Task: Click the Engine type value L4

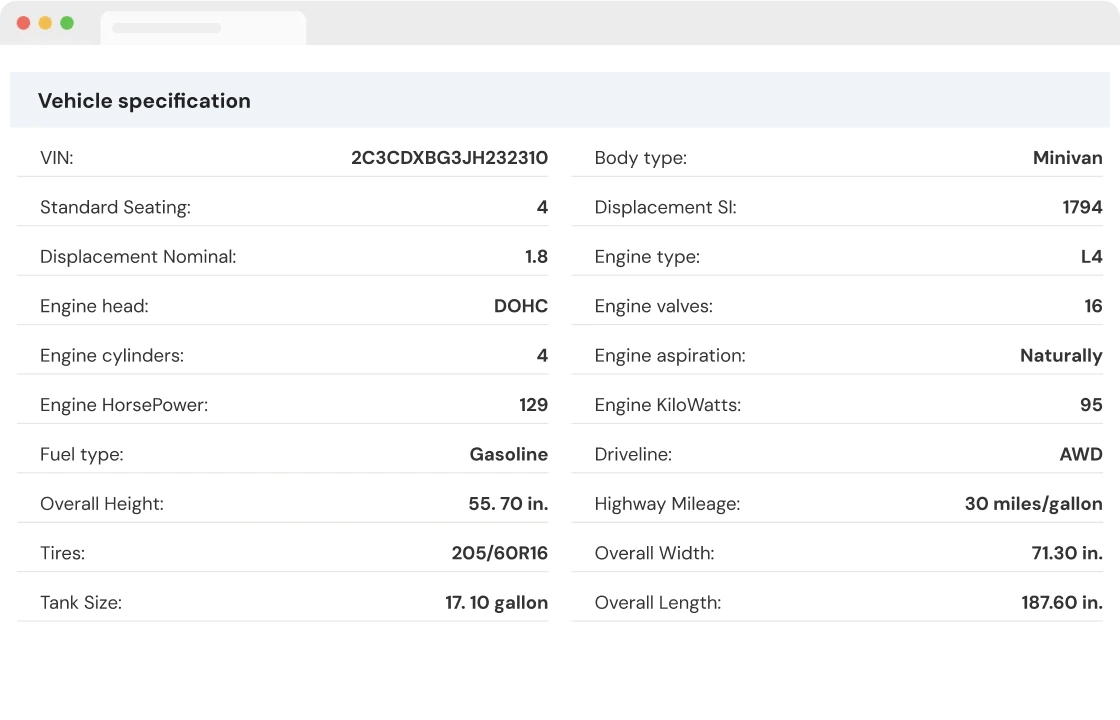Action: pyautogui.click(x=1091, y=257)
